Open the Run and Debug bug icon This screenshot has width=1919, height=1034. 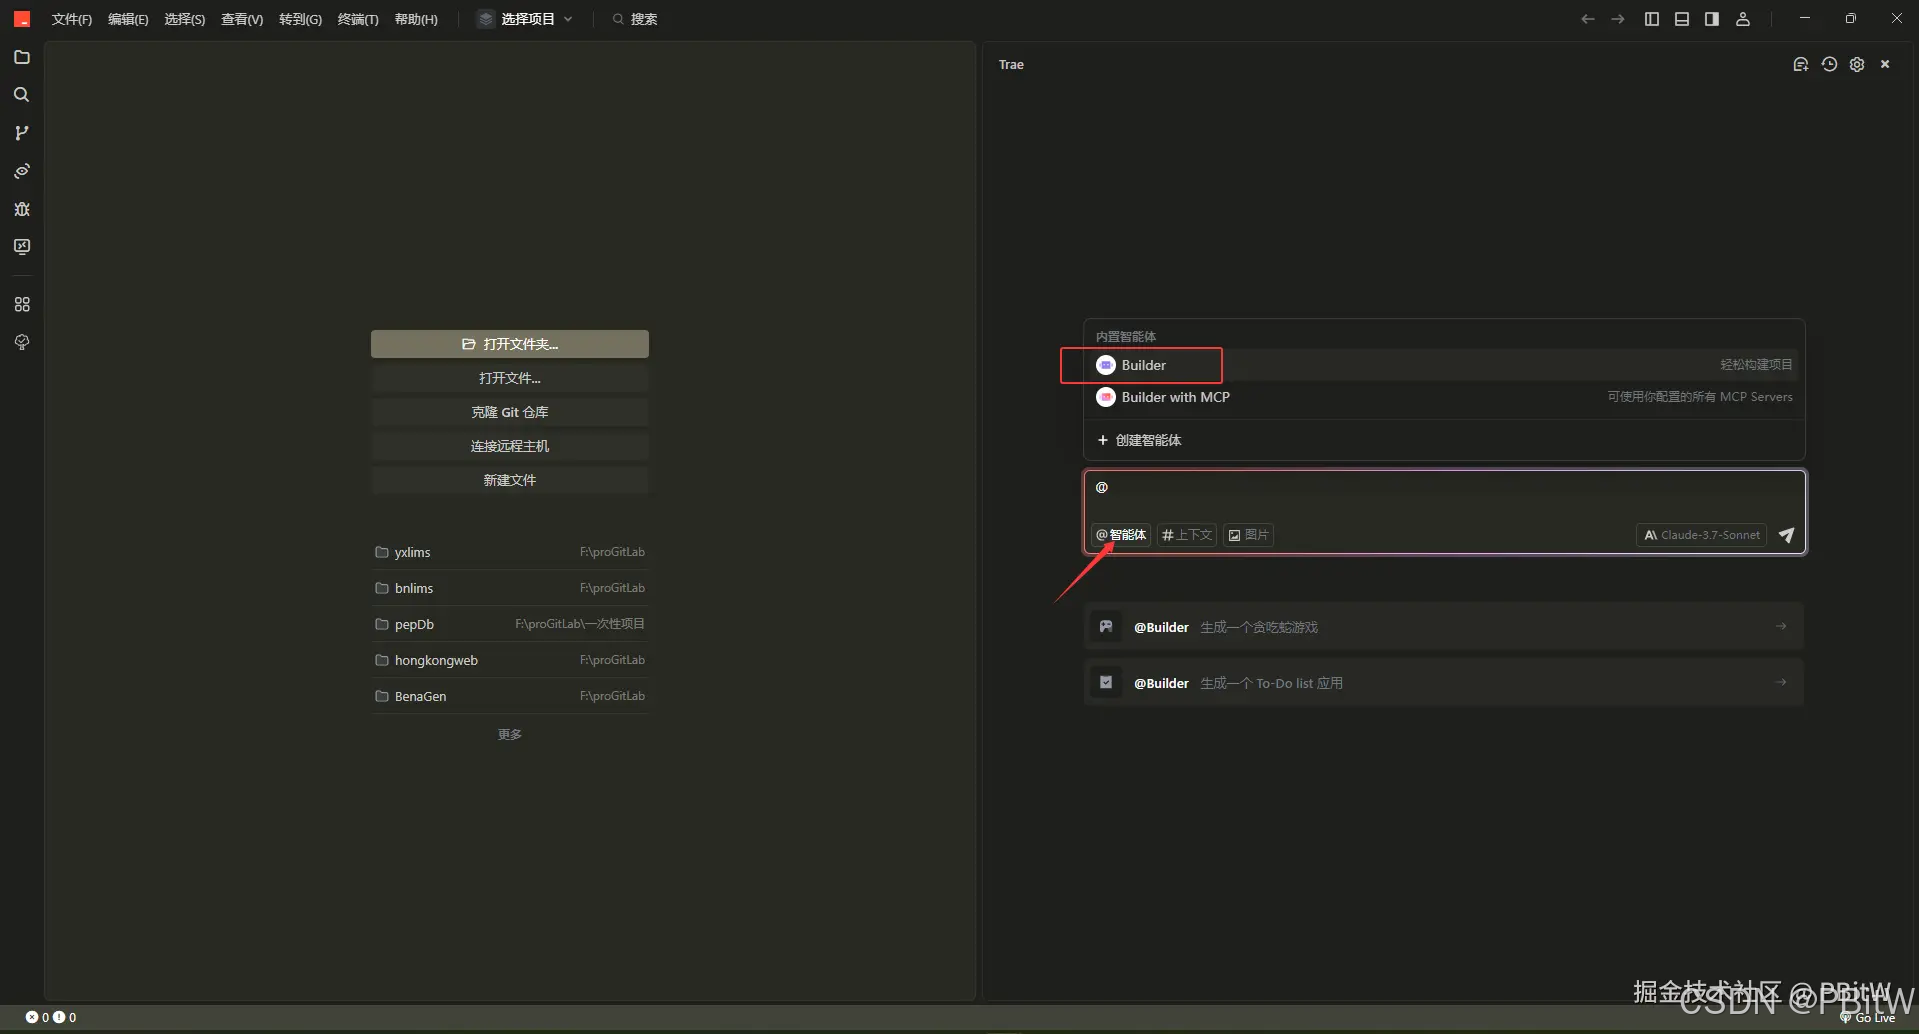tap(21, 209)
